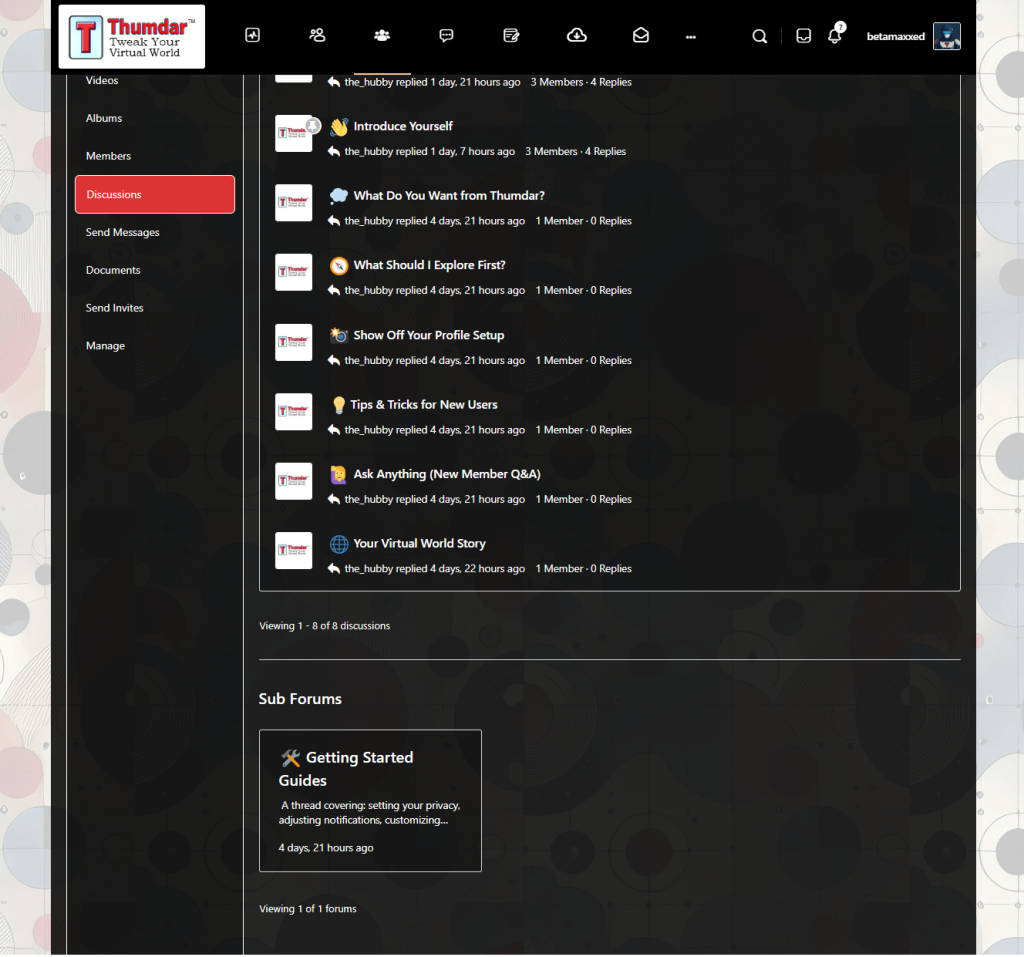Expand the more options ellipsis menu
Screen dimensions: 1024x957
click(691, 37)
